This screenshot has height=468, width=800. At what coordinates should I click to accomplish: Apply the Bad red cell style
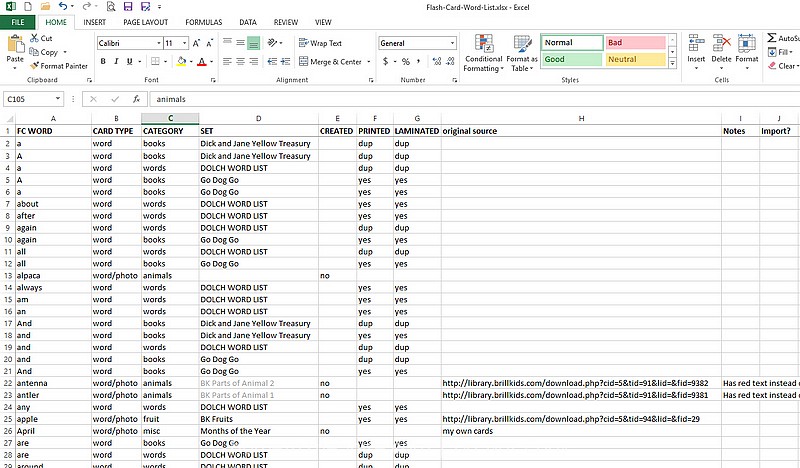[x=635, y=43]
